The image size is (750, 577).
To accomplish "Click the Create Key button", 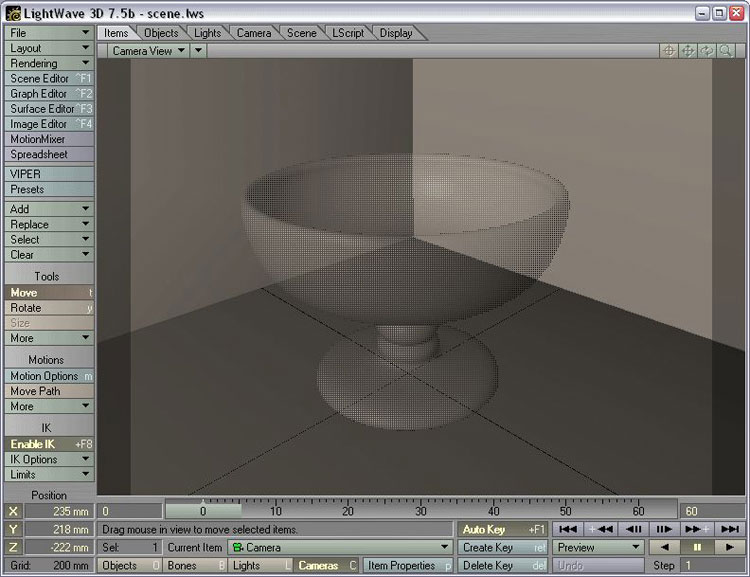I will pos(503,547).
